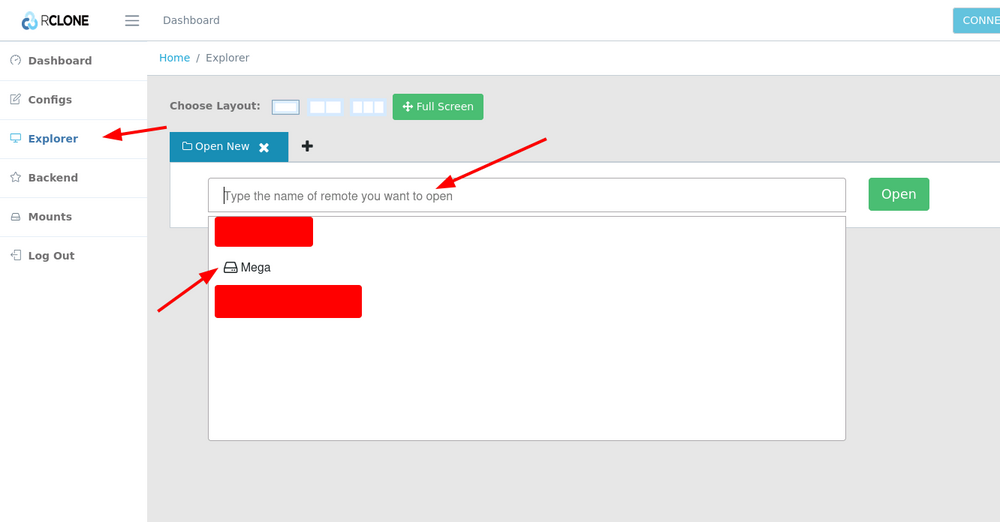Click the Backend star icon

pos(15,177)
